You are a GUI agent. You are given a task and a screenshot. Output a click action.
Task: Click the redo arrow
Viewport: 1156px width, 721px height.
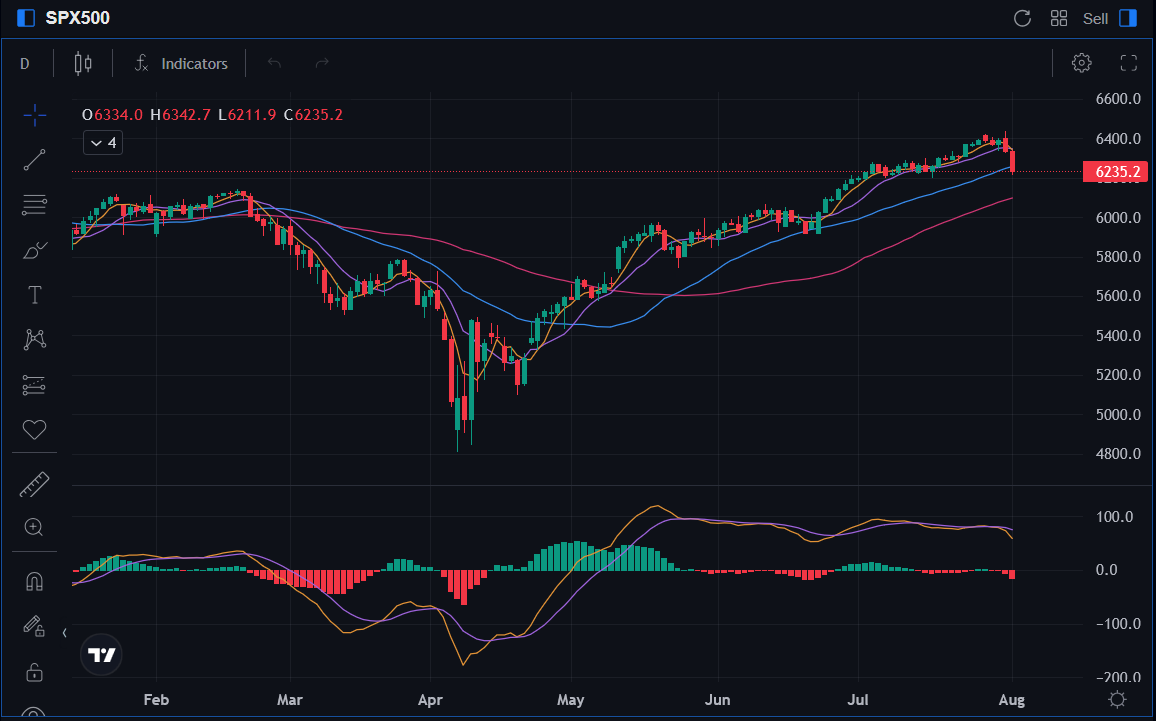tap(322, 63)
